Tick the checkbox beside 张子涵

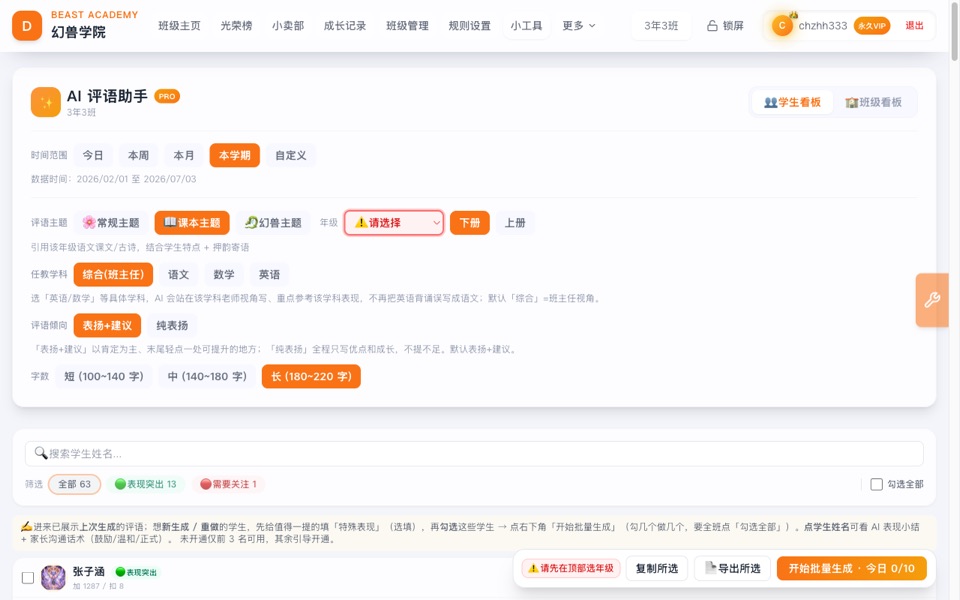(28, 577)
